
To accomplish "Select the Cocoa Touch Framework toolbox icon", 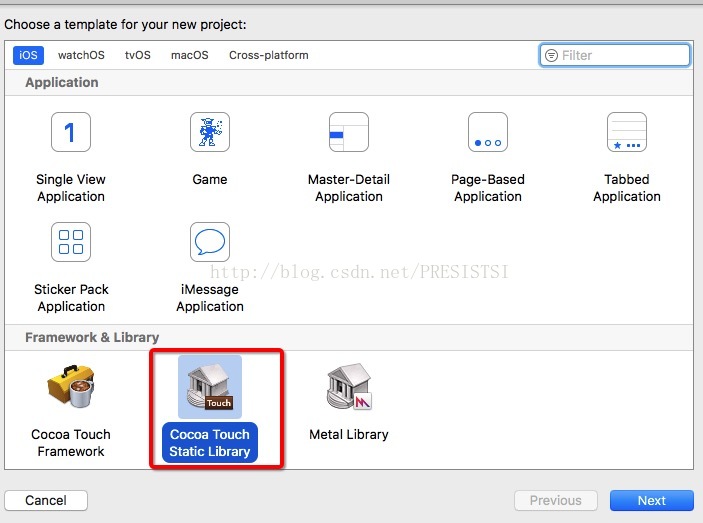I will [x=71, y=386].
